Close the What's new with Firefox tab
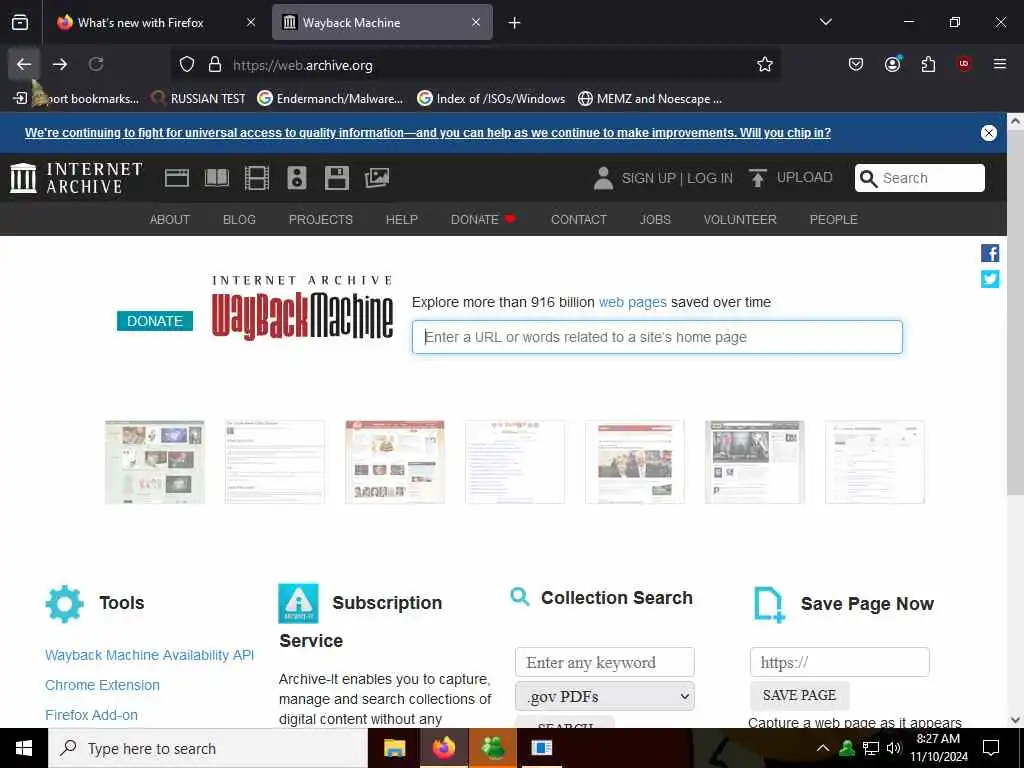The width and height of the screenshot is (1024, 768). coord(251,23)
